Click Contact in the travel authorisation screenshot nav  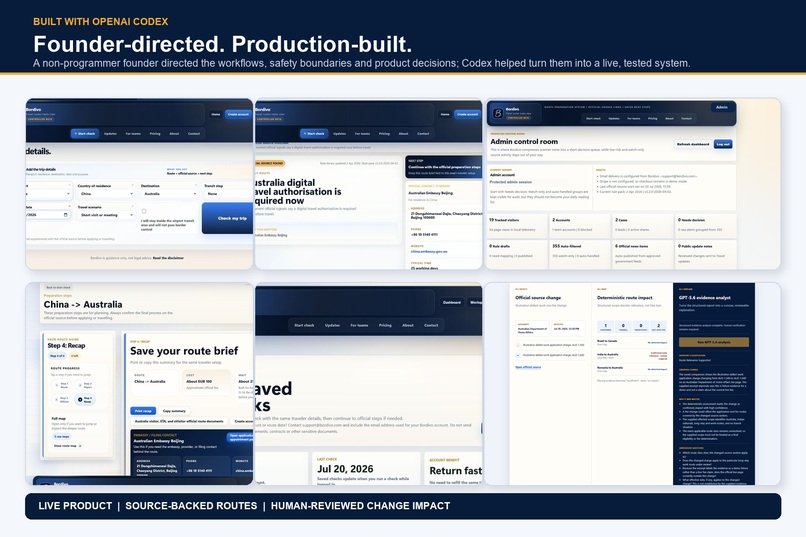423,134
